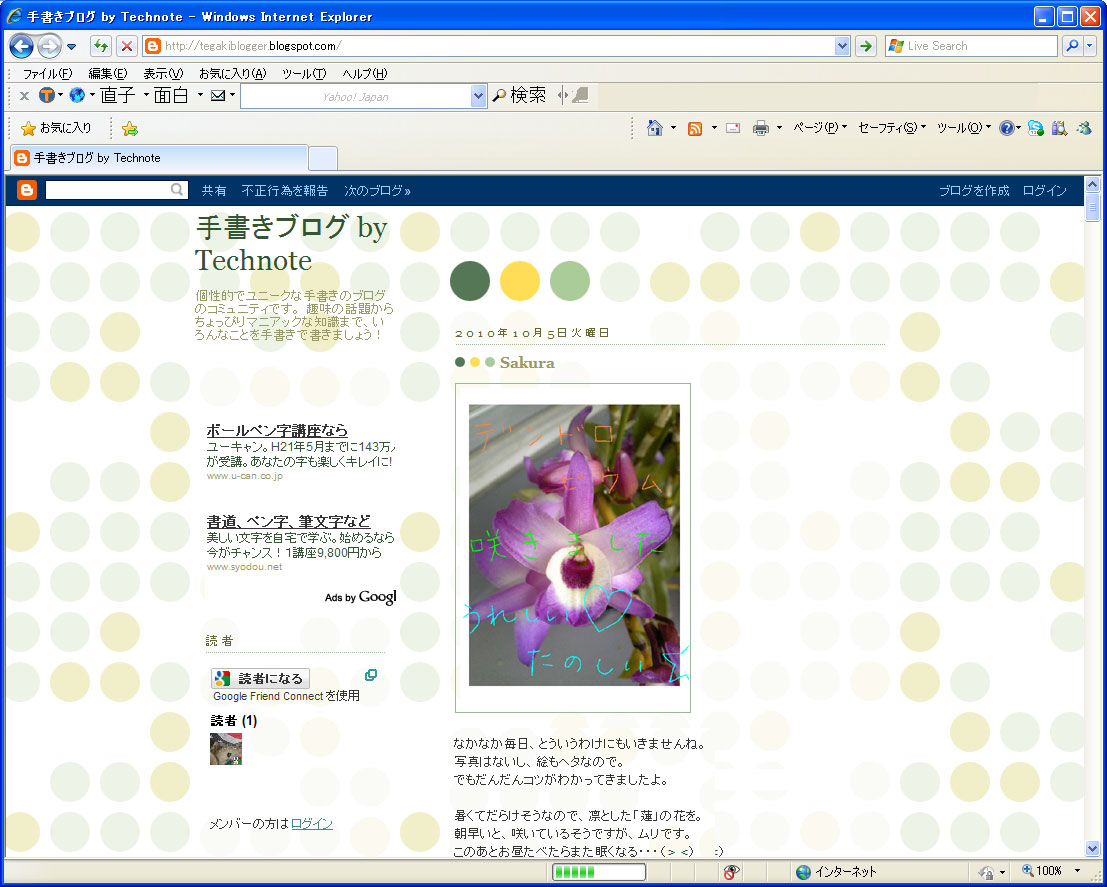Click the 不正行為を報告 link
Viewport: 1107px width, 887px height.
(285, 191)
